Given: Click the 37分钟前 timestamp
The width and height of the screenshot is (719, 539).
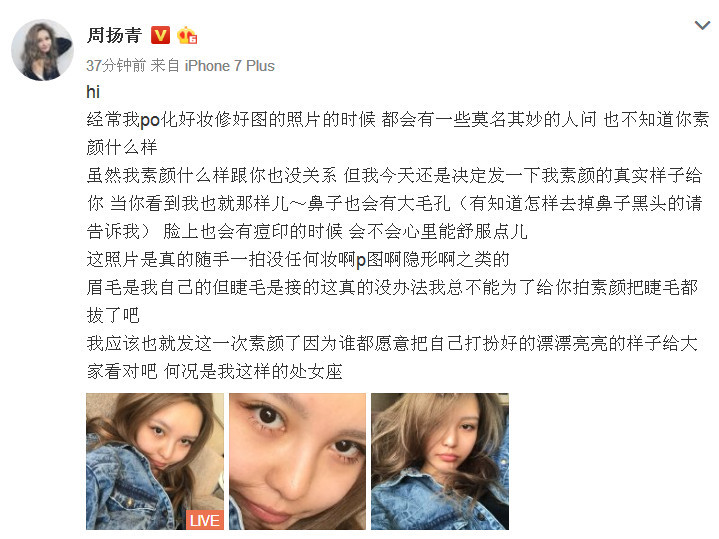Looking at the screenshot, I should [x=116, y=66].
